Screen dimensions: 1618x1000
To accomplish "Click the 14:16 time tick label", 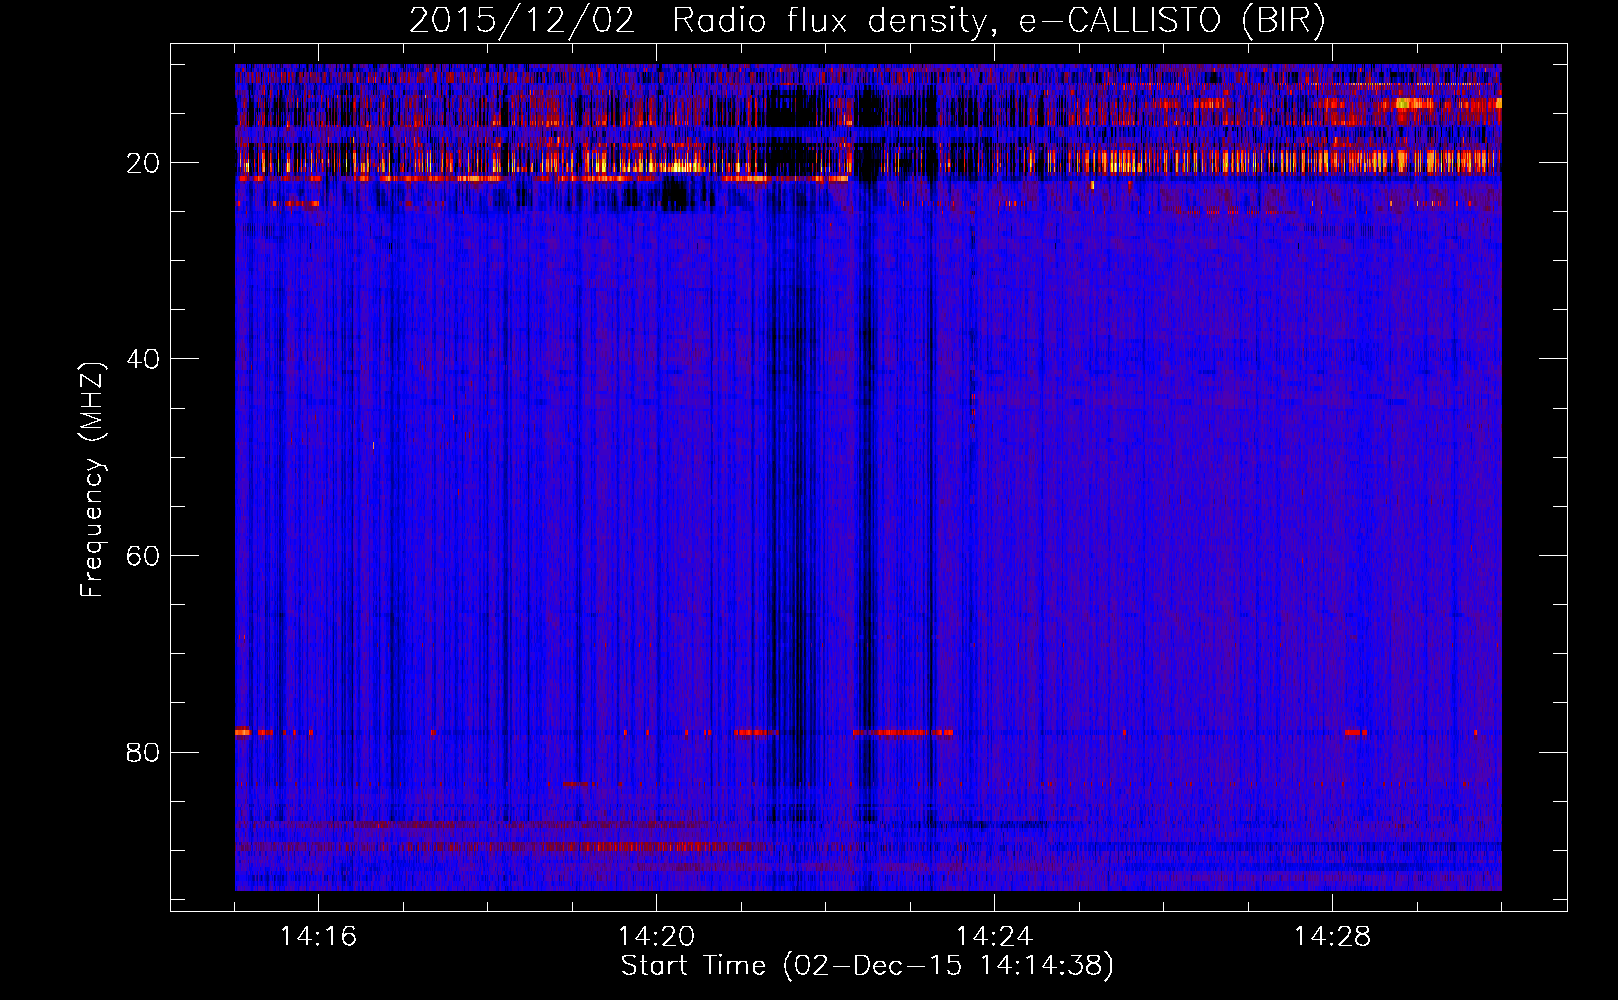I will pos(318,936).
